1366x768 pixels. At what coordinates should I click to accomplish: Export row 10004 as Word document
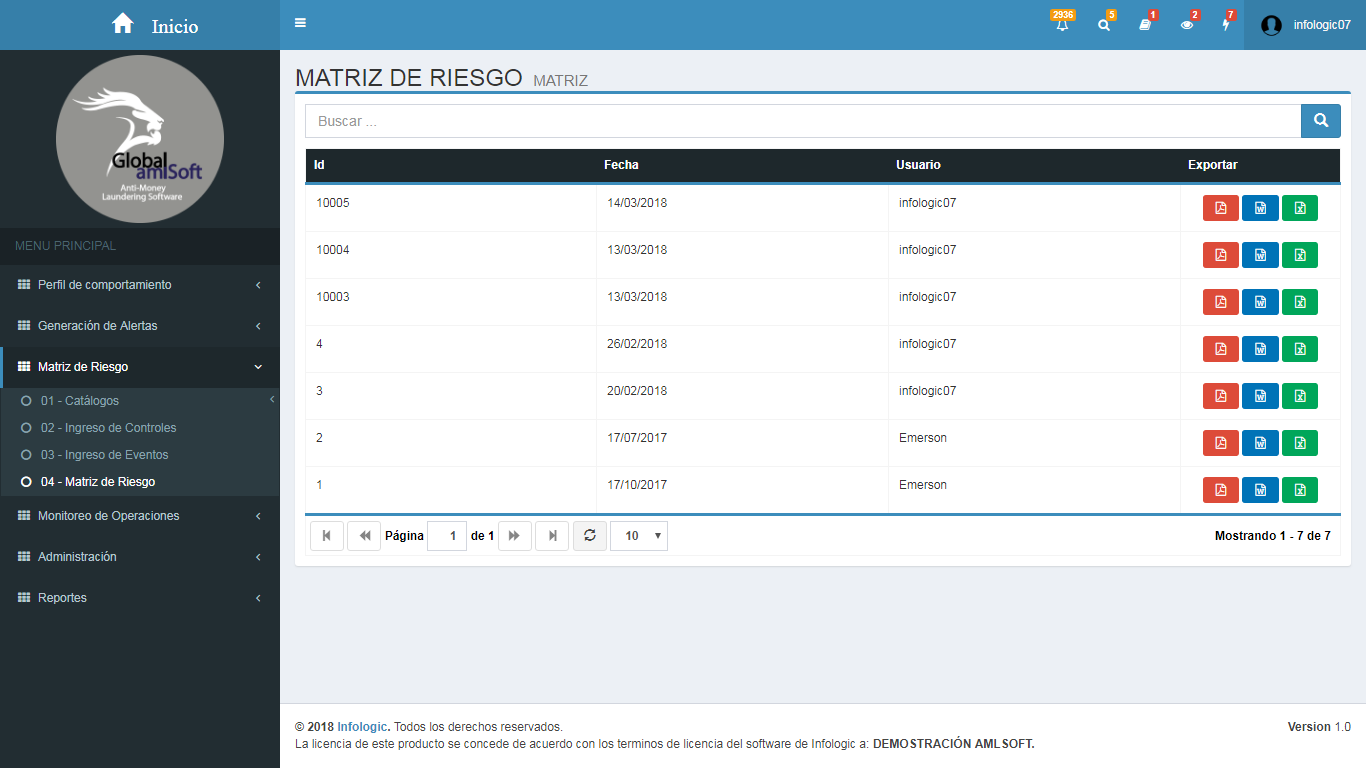point(1260,255)
